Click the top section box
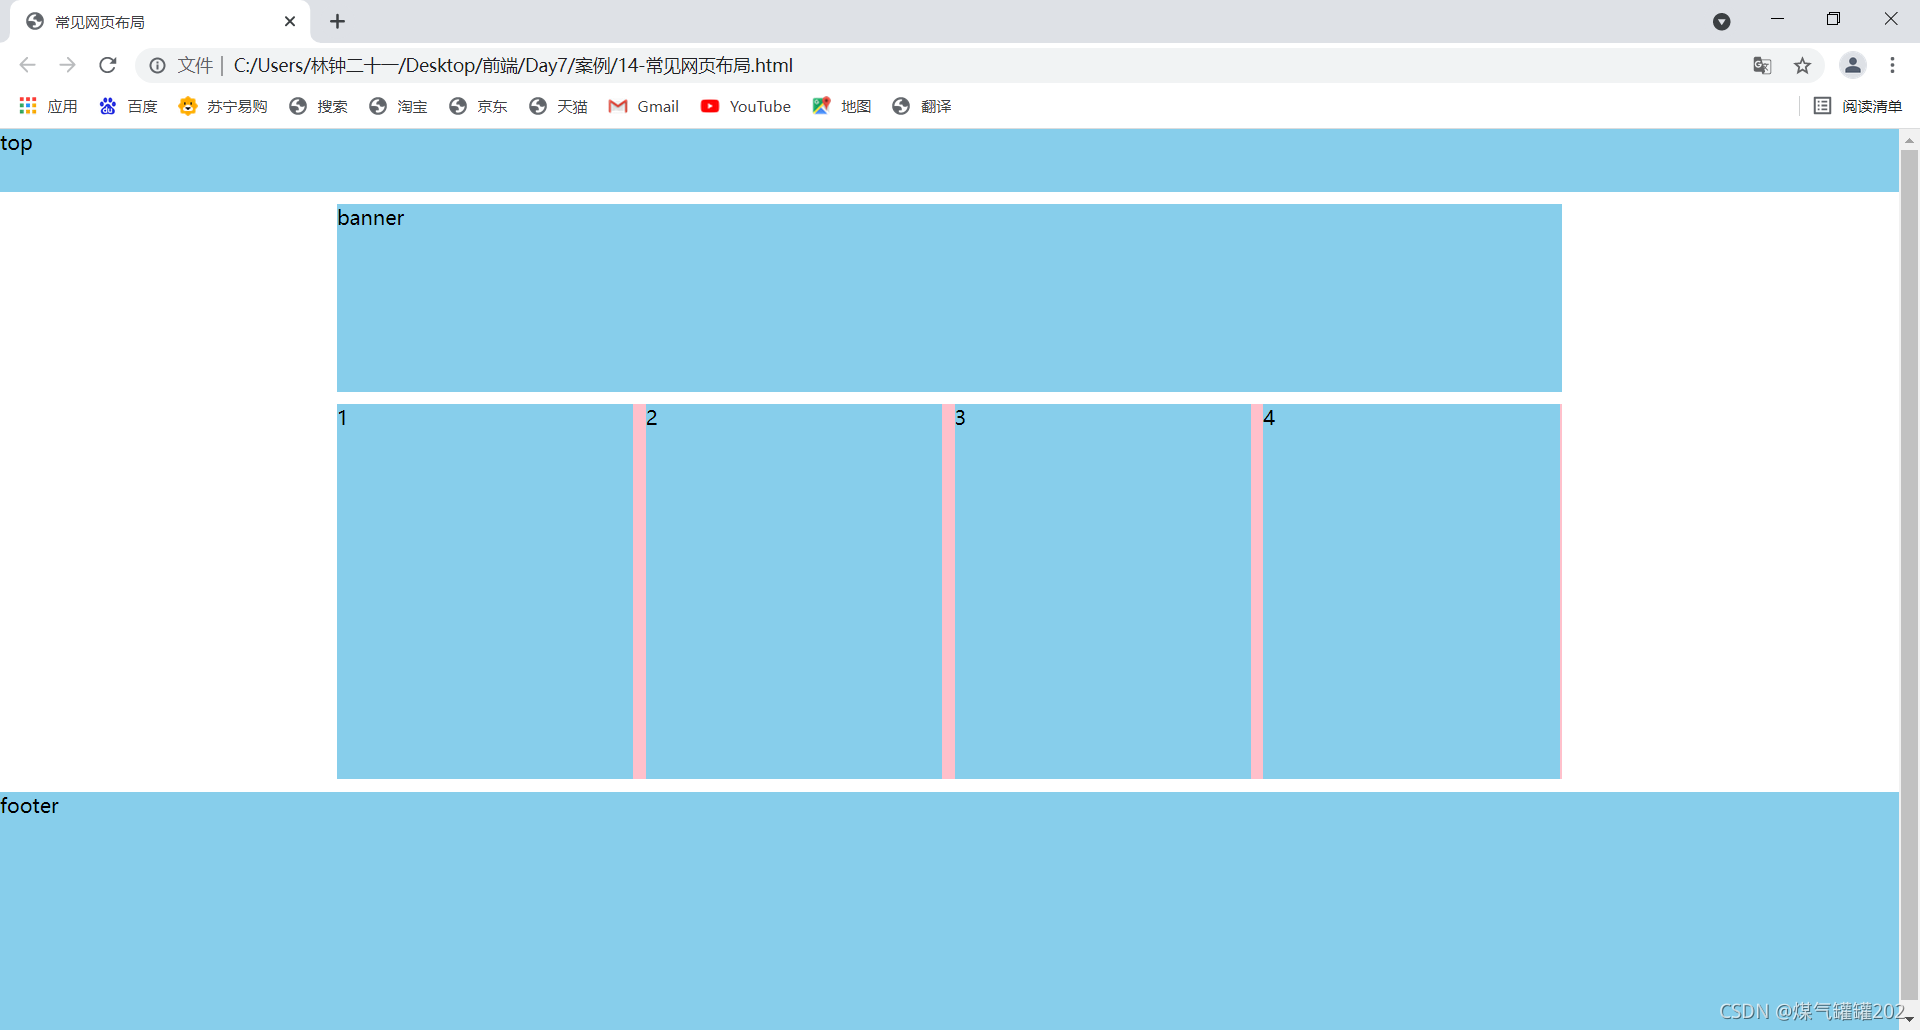The height and width of the screenshot is (1030, 1920). pyautogui.click(x=949, y=160)
